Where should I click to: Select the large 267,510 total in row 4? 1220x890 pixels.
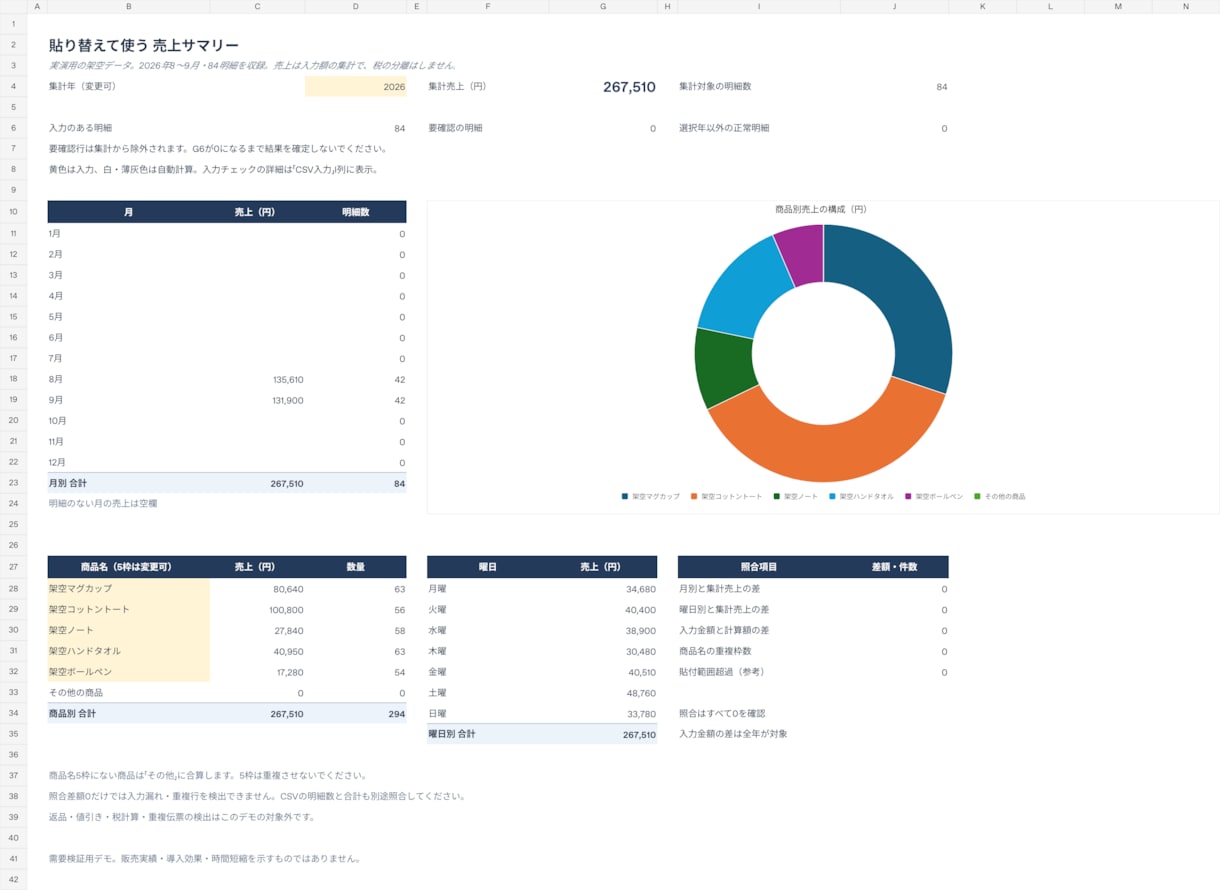[x=629, y=87]
